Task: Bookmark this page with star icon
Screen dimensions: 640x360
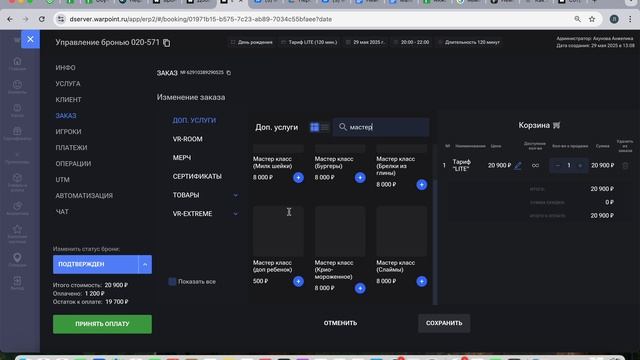Action: coord(592,19)
